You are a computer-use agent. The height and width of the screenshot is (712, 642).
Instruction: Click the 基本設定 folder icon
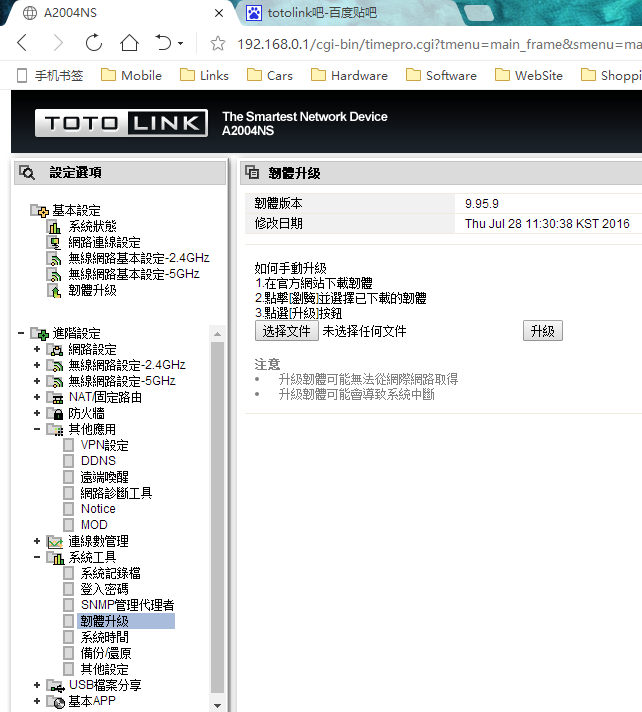click(x=40, y=211)
